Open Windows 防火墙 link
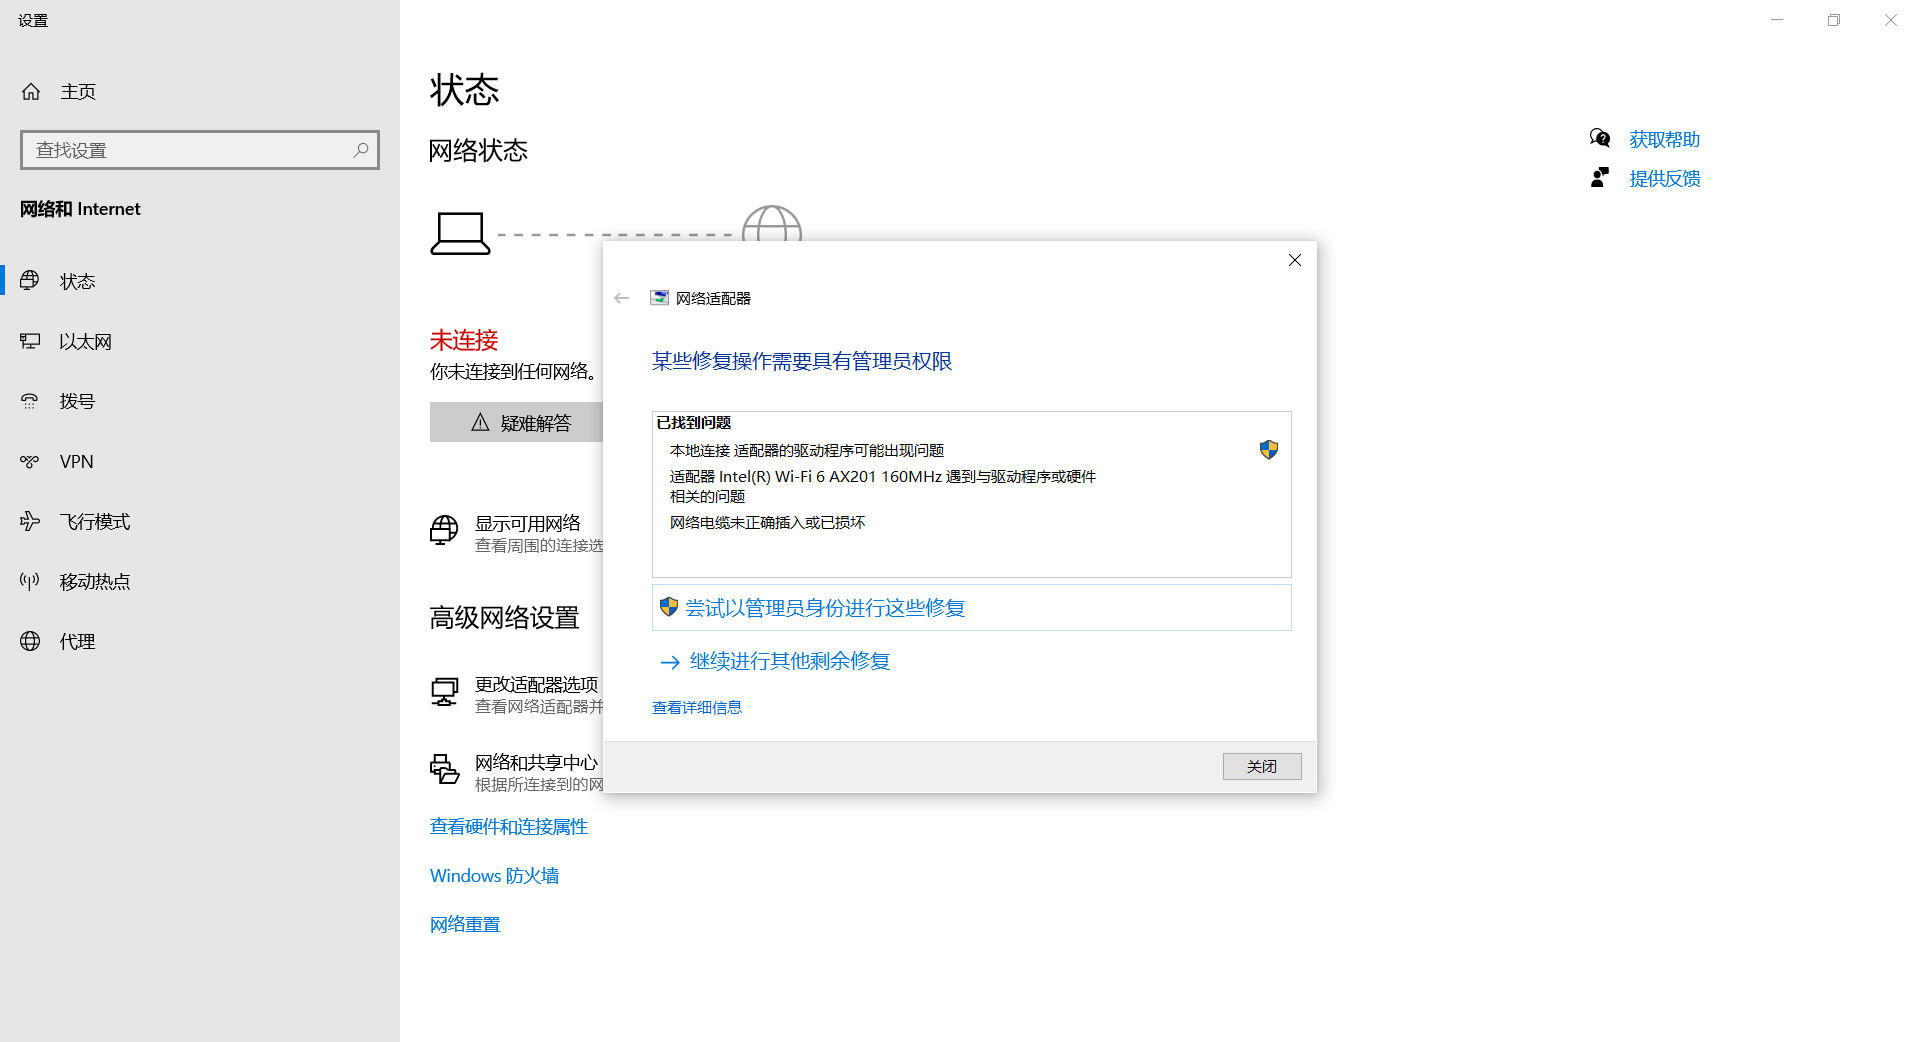This screenshot has width=1920, height=1042. click(494, 875)
